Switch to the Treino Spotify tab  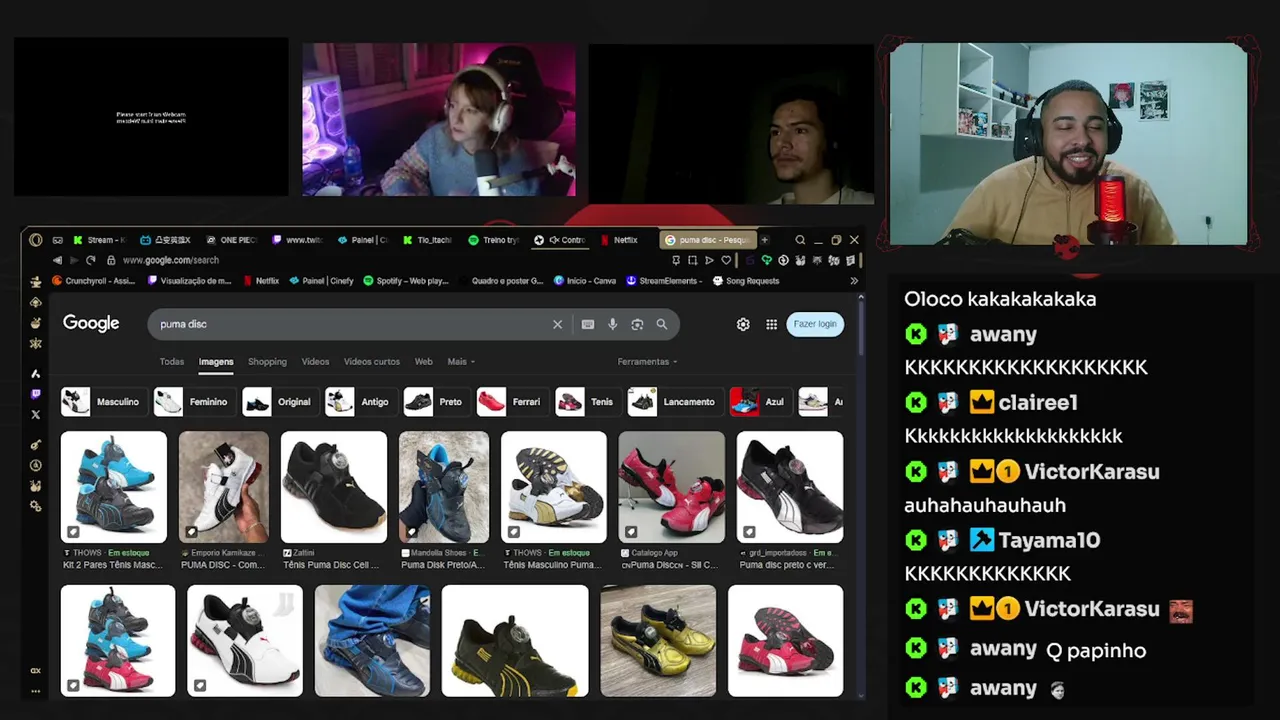[494, 240]
